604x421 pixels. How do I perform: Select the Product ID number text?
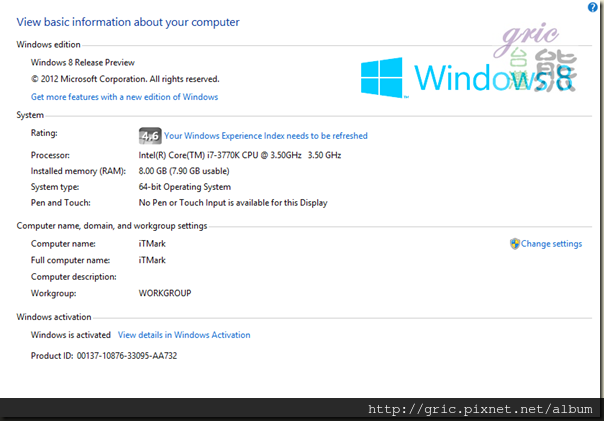pos(127,356)
